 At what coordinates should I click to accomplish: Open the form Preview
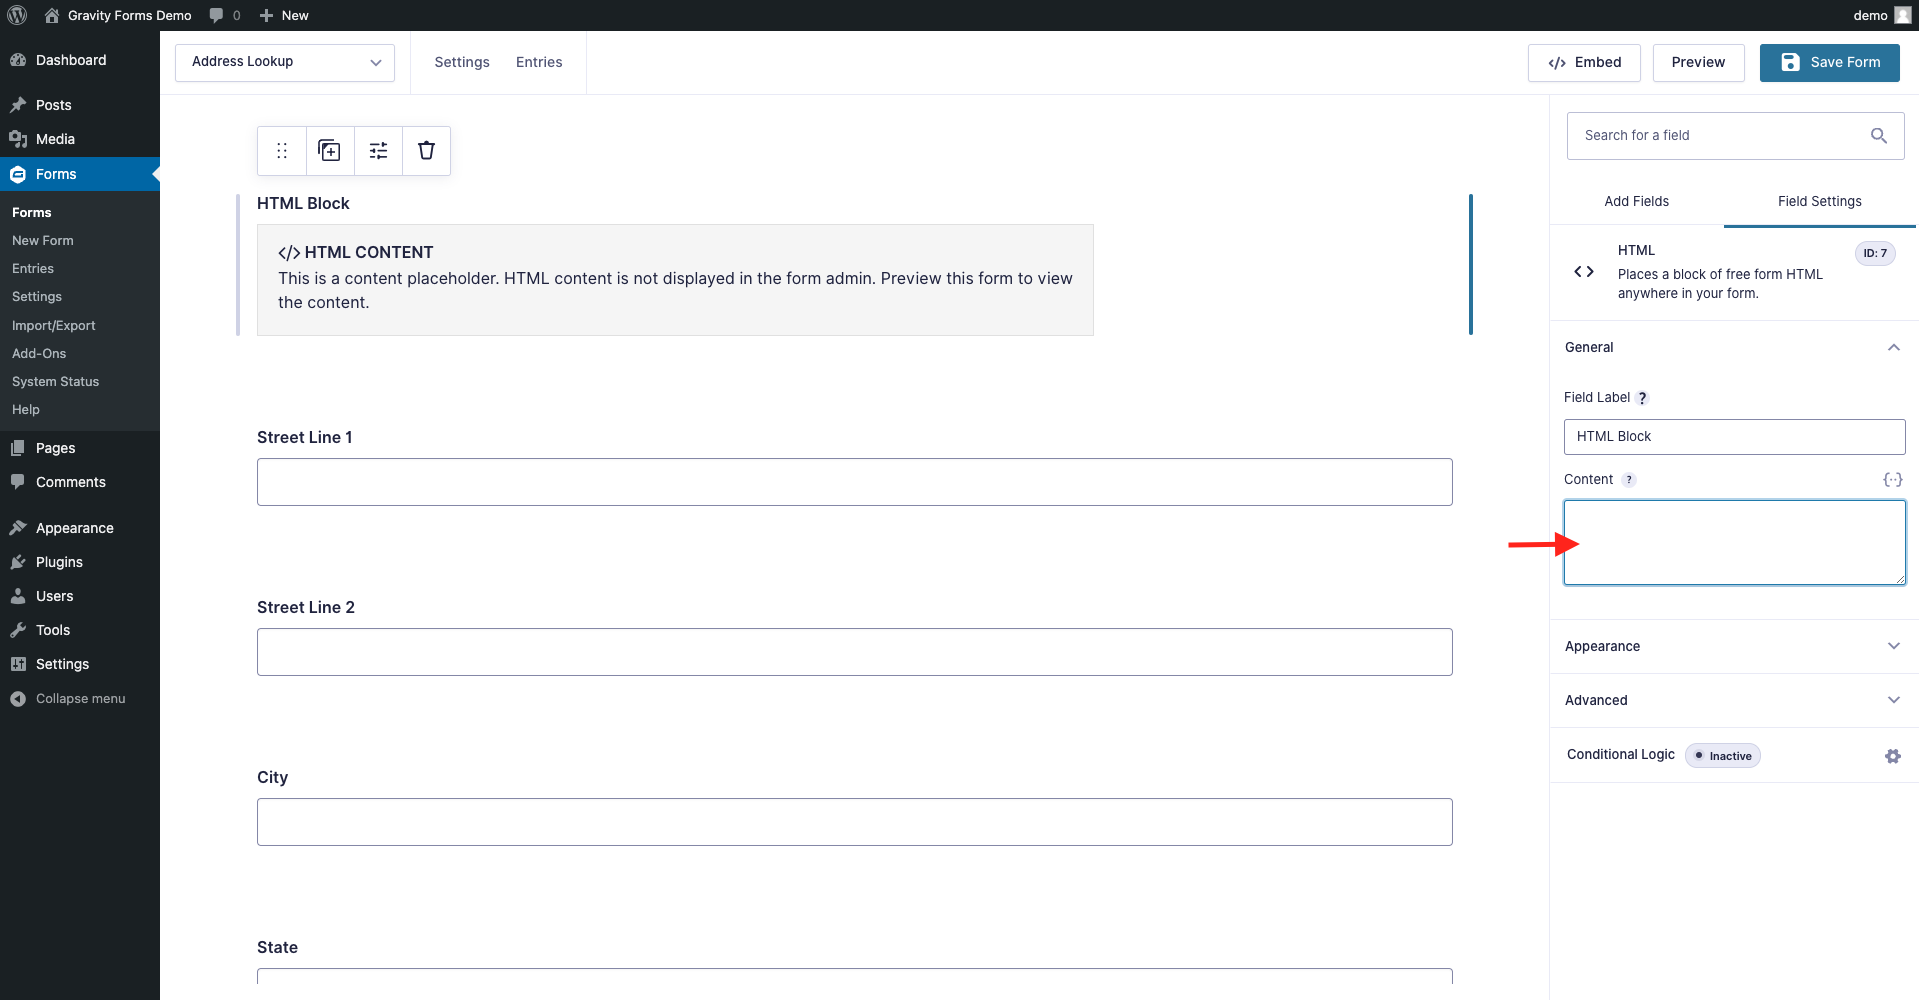pos(1697,62)
